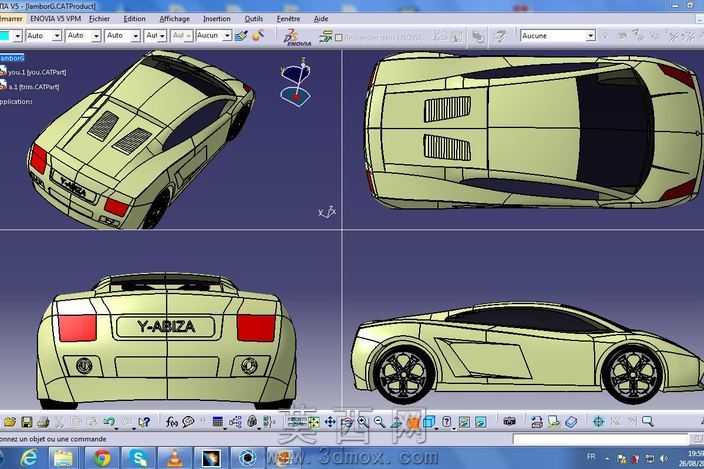Open the Aide menu
Viewport: 704px width, 469px height.
click(x=321, y=19)
